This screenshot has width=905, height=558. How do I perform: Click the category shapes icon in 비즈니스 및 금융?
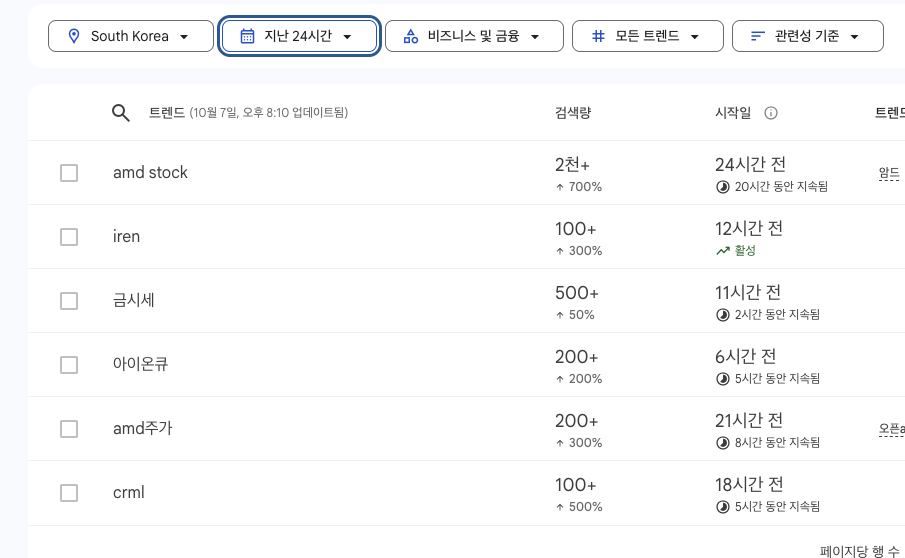coord(410,37)
